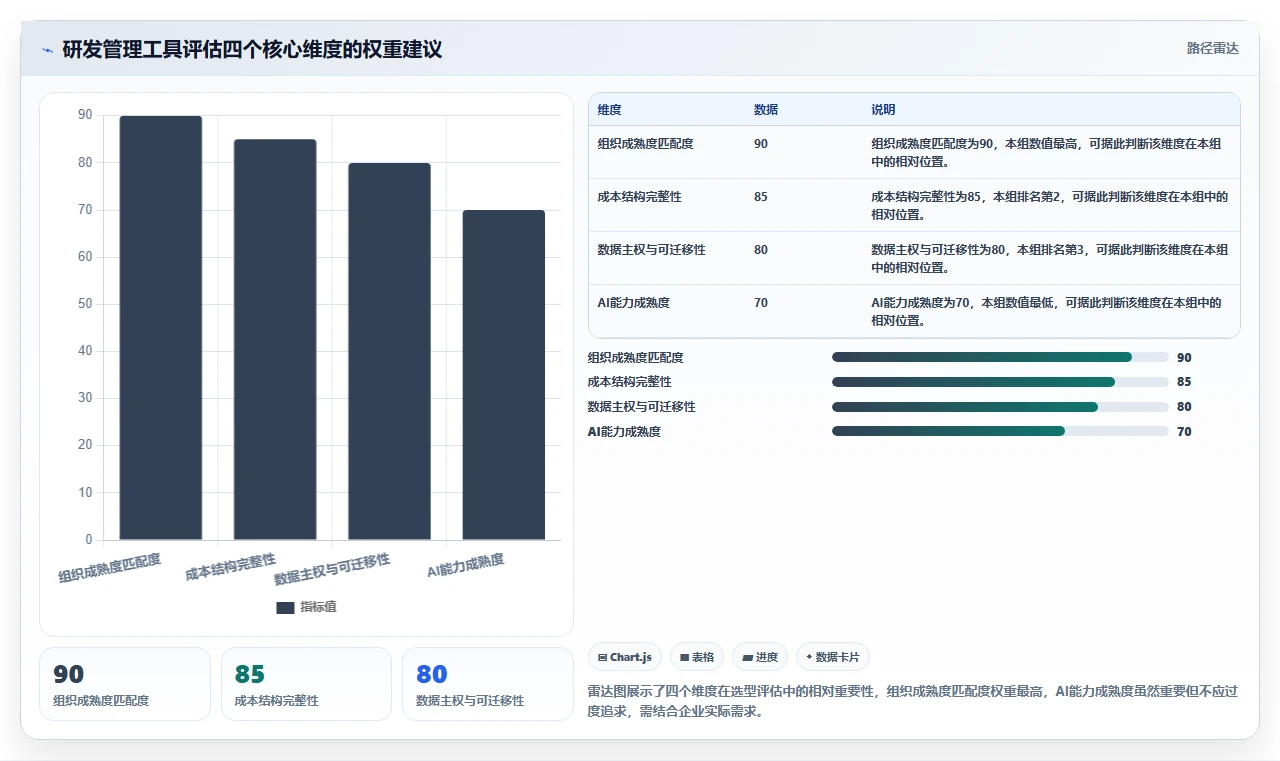Screen dimensions: 1280x761
Task: Click the 组织成熟度匹配度 progress list label
Action: [636, 357]
